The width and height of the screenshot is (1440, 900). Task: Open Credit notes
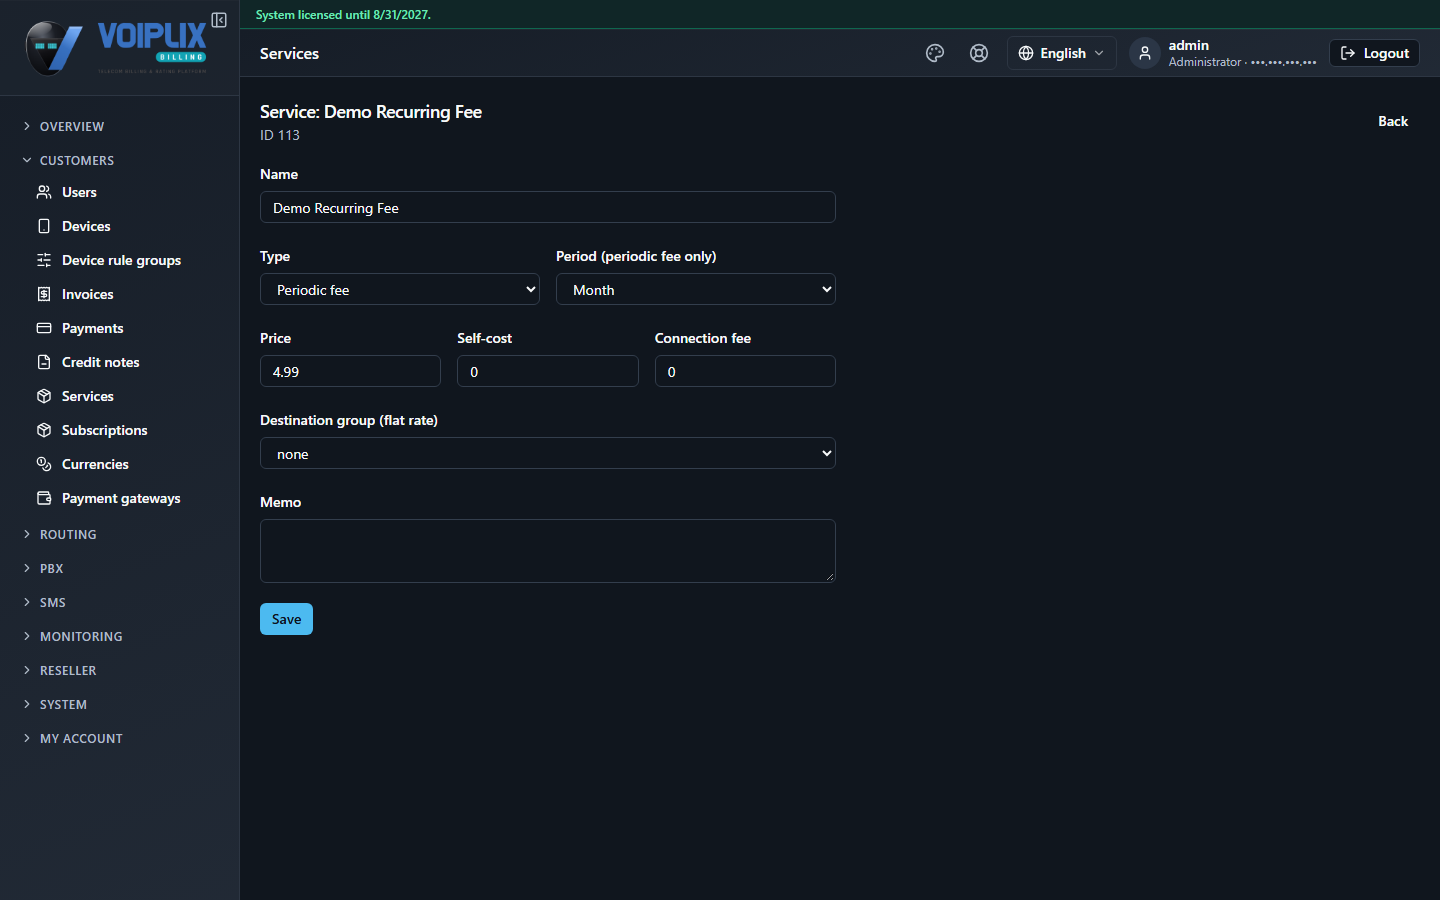click(100, 362)
